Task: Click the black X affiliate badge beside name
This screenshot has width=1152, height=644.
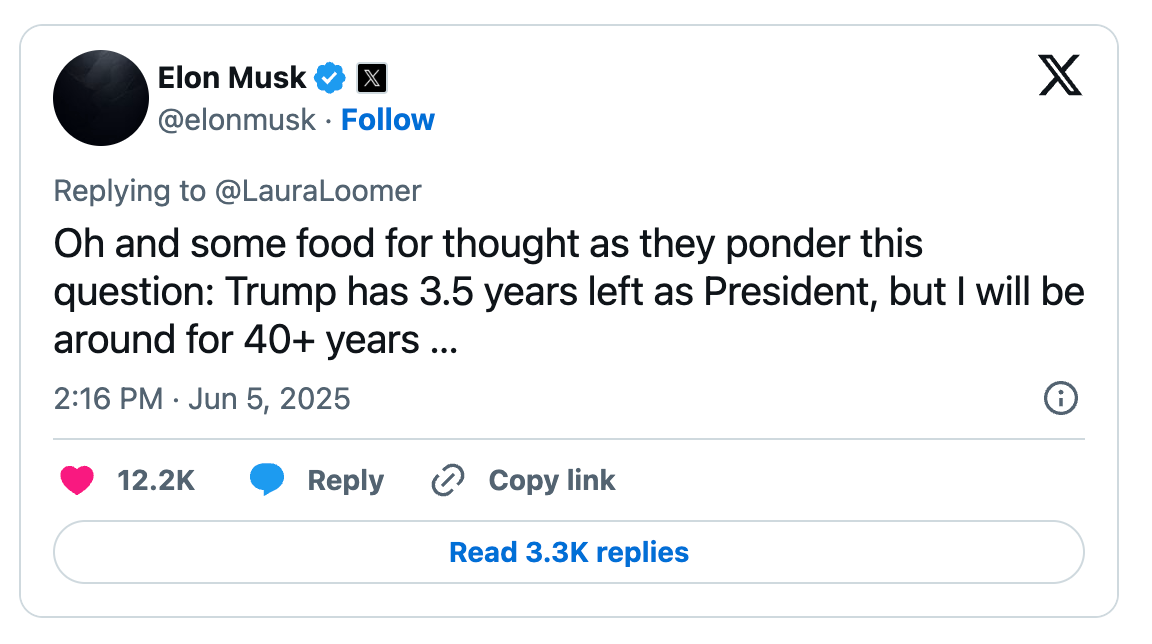Action: point(372,78)
